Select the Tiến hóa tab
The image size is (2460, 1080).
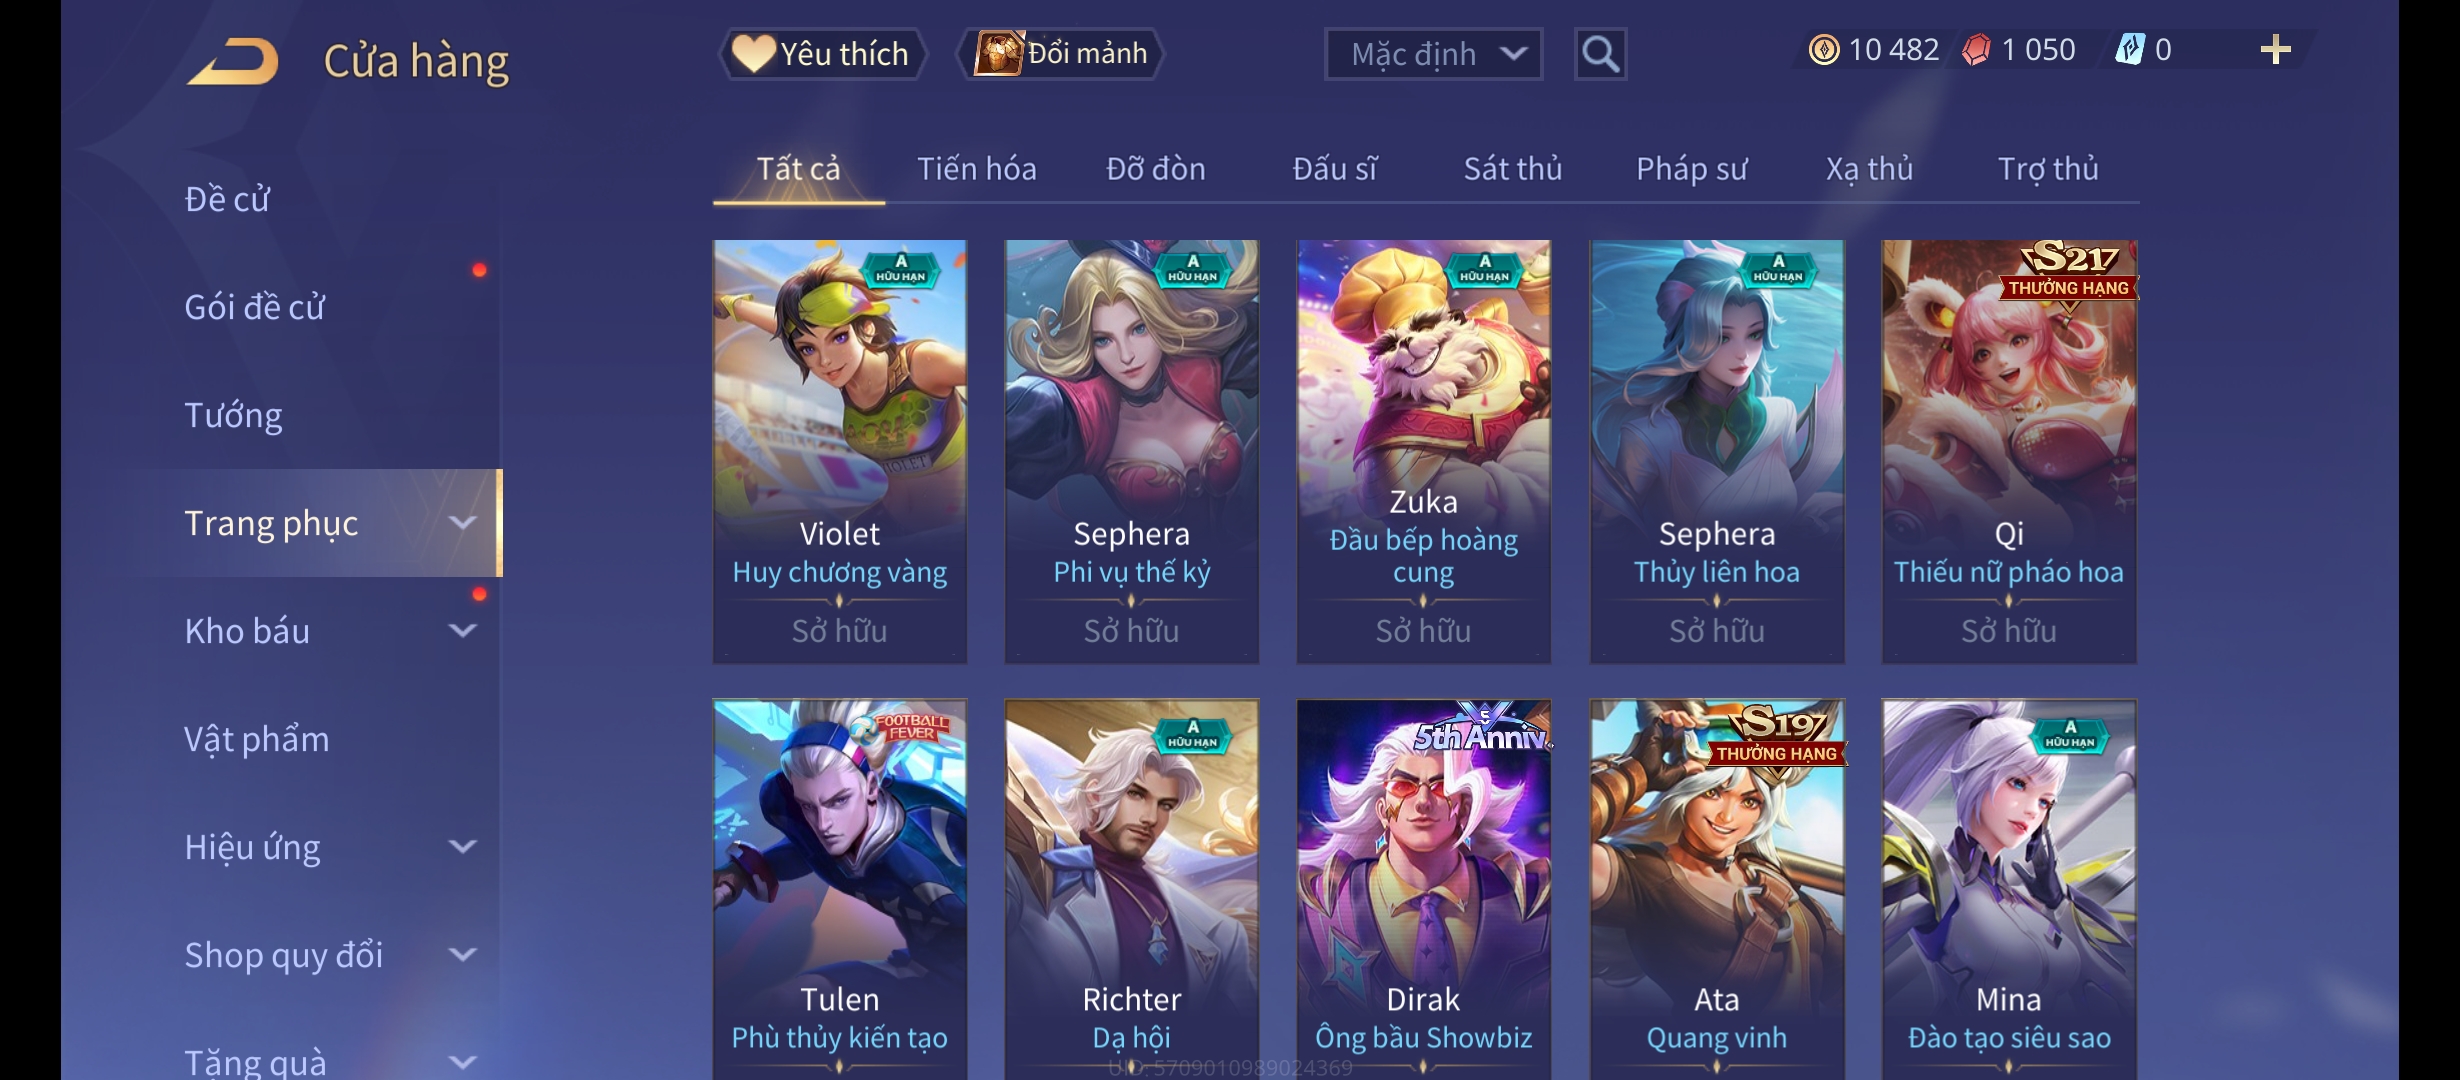[977, 169]
